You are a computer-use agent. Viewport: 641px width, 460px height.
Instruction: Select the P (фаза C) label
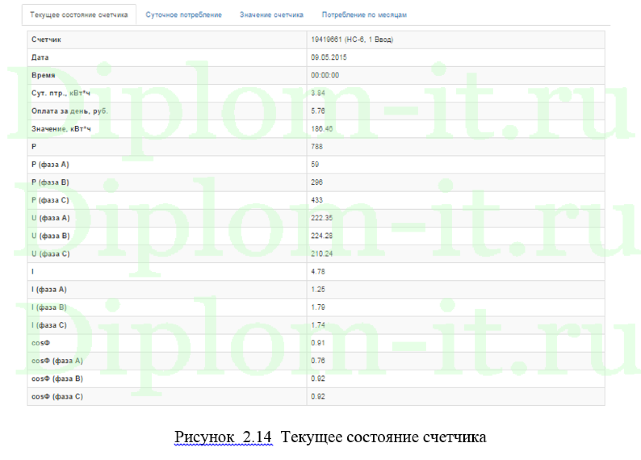[x=50, y=200]
